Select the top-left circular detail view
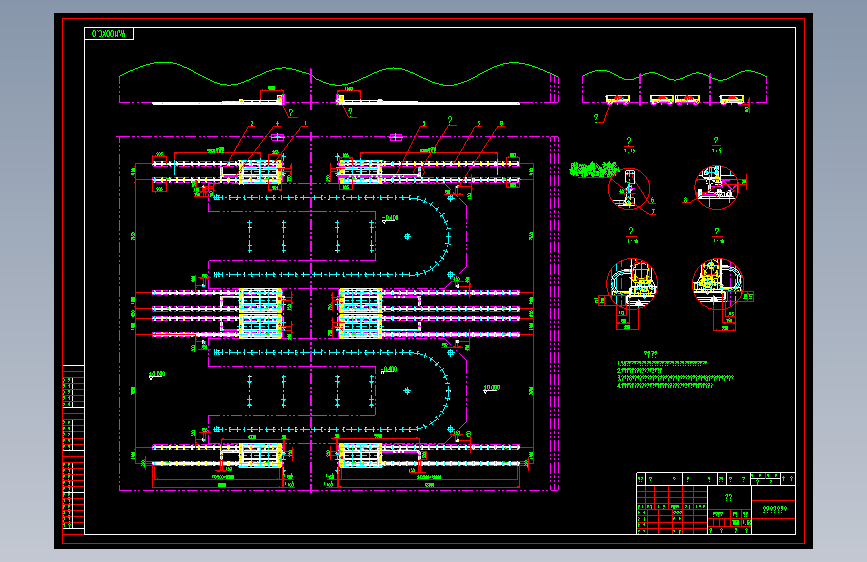 click(x=629, y=189)
